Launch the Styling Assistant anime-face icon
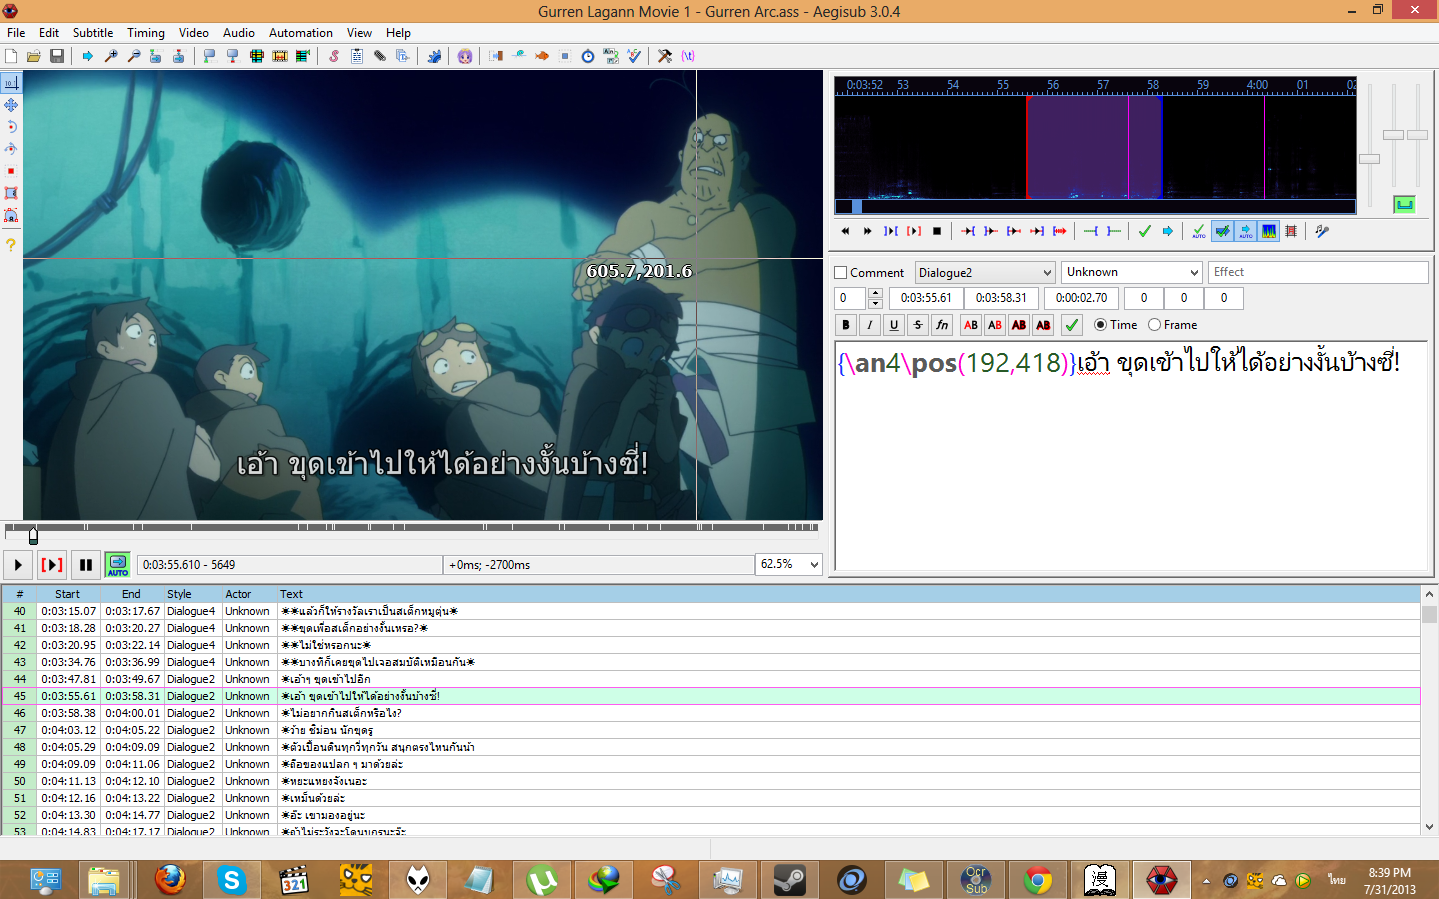 pyautogui.click(x=465, y=56)
